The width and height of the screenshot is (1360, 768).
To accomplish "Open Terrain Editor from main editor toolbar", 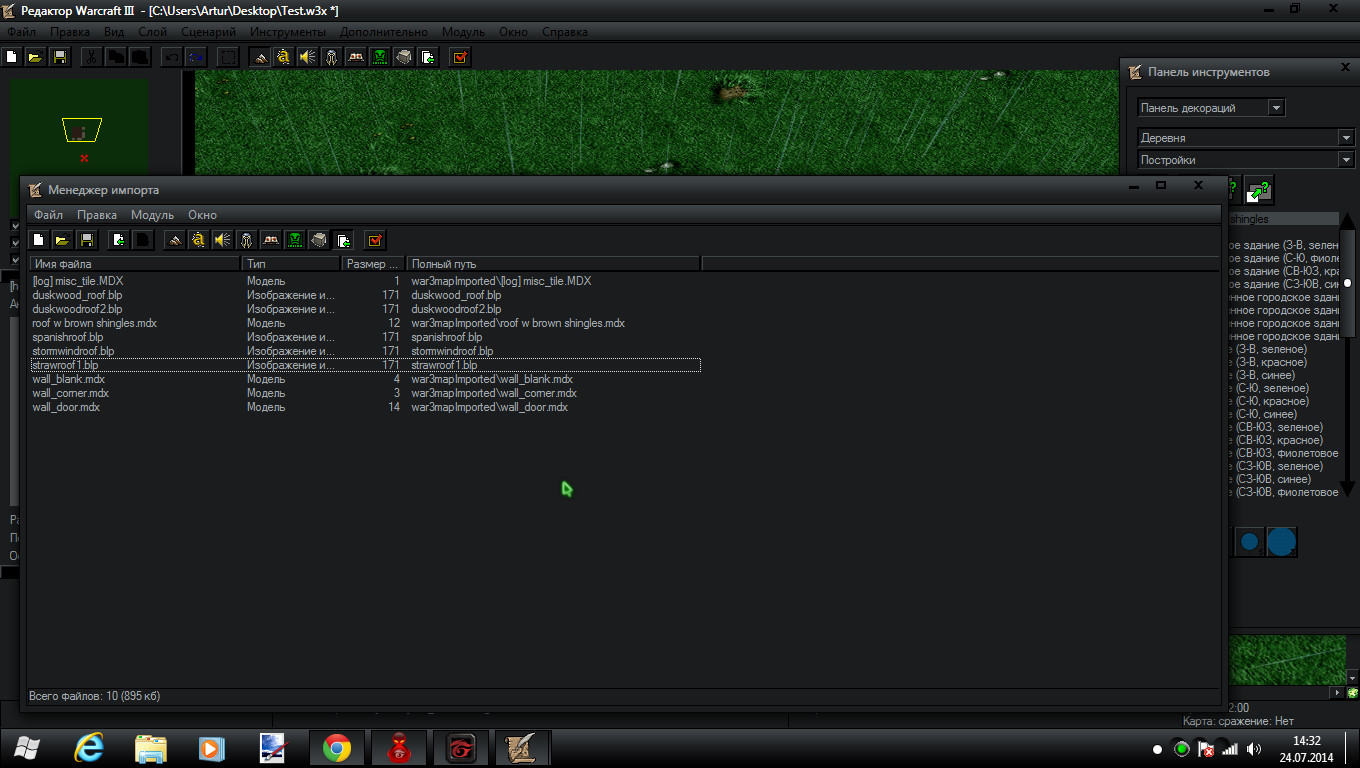I will [x=260, y=57].
